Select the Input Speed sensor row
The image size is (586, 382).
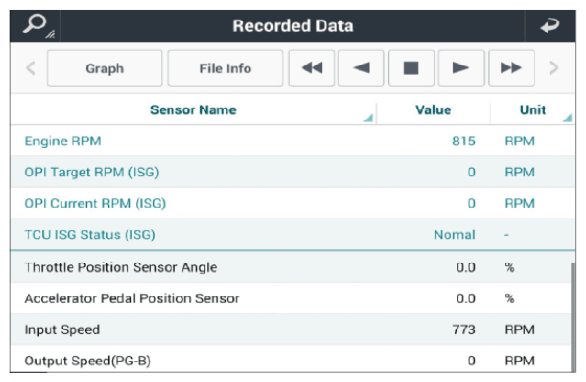click(x=291, y=330)
